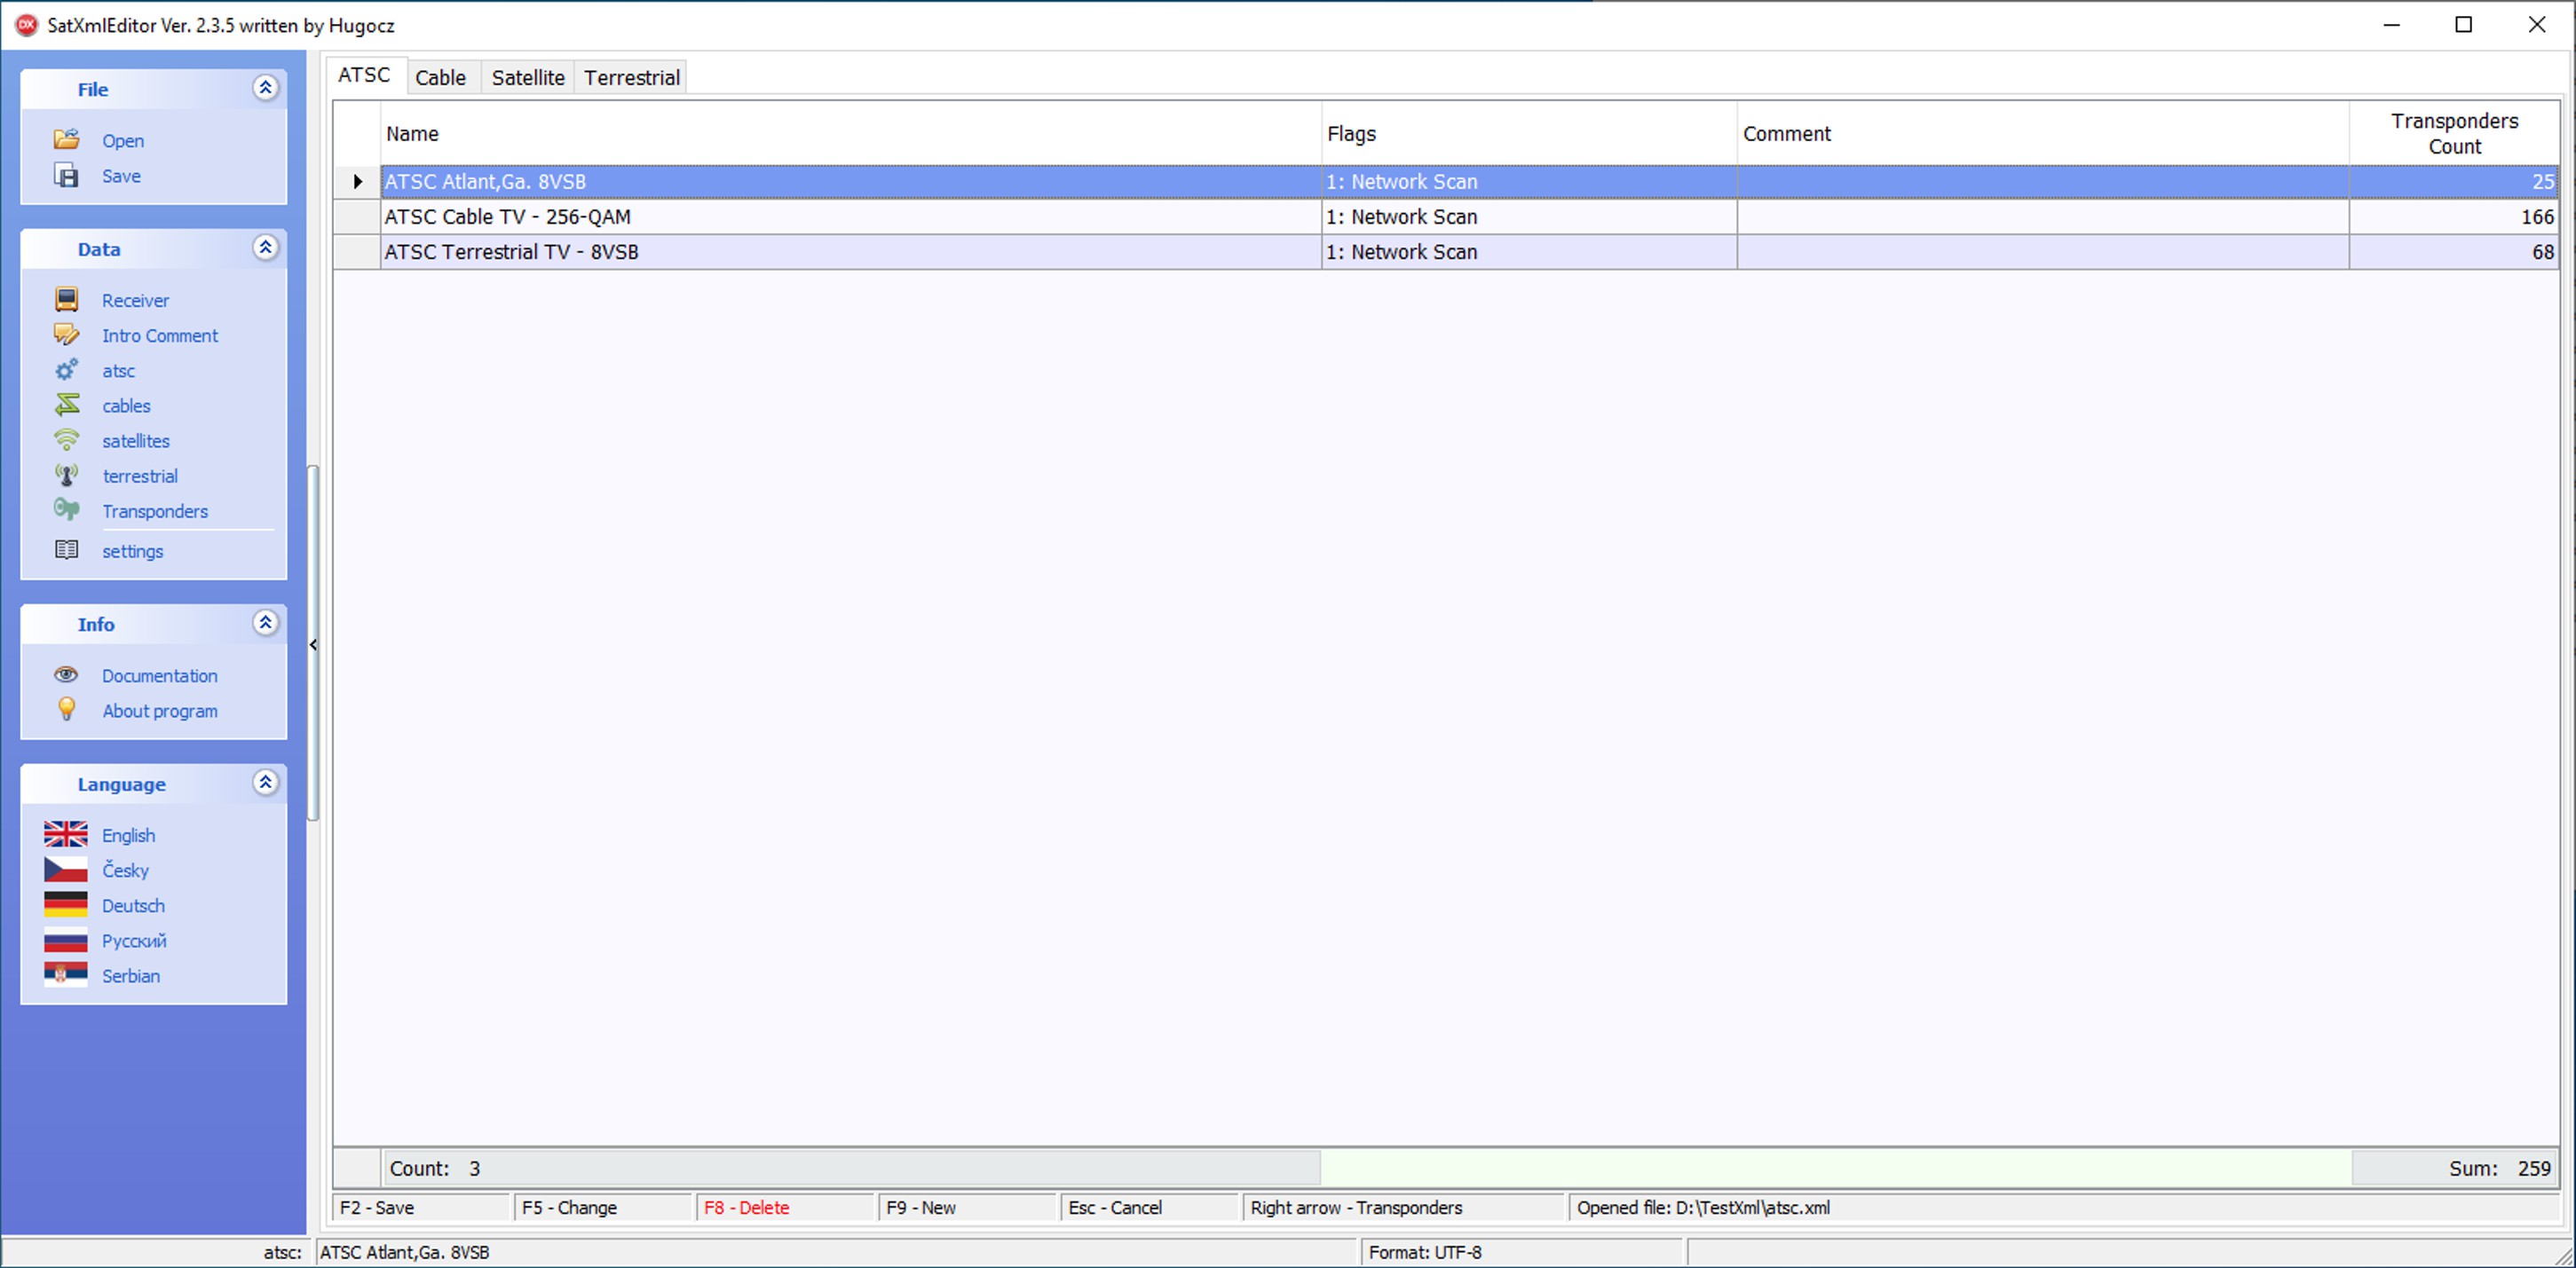This screenshot has height=1268, width=2576.
Task: Click the Receiver icon in Data panel
Action: (x=66, y=300)
